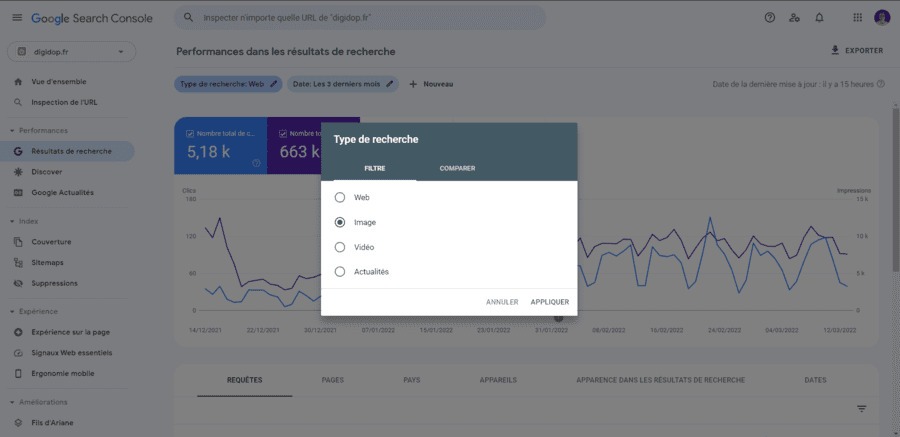Open the Google apps grid

click(858, 18)
